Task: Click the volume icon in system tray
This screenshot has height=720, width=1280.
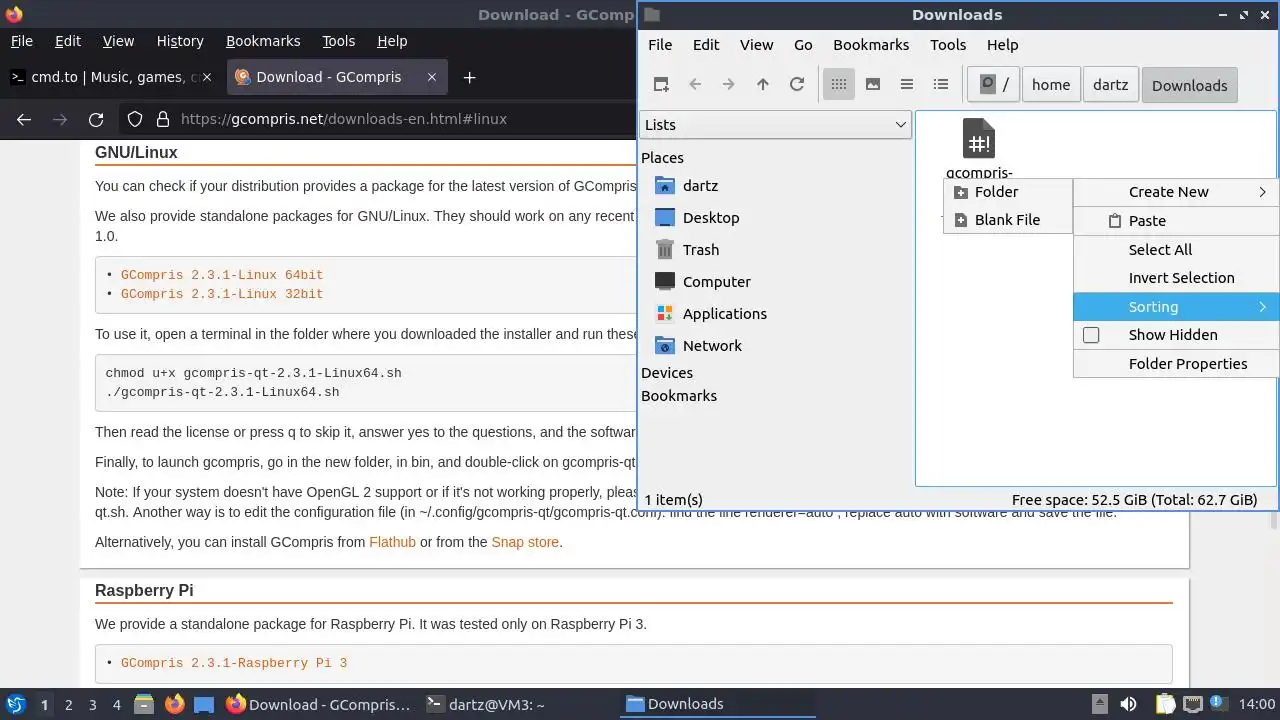Action: (x=1128, y=704)
